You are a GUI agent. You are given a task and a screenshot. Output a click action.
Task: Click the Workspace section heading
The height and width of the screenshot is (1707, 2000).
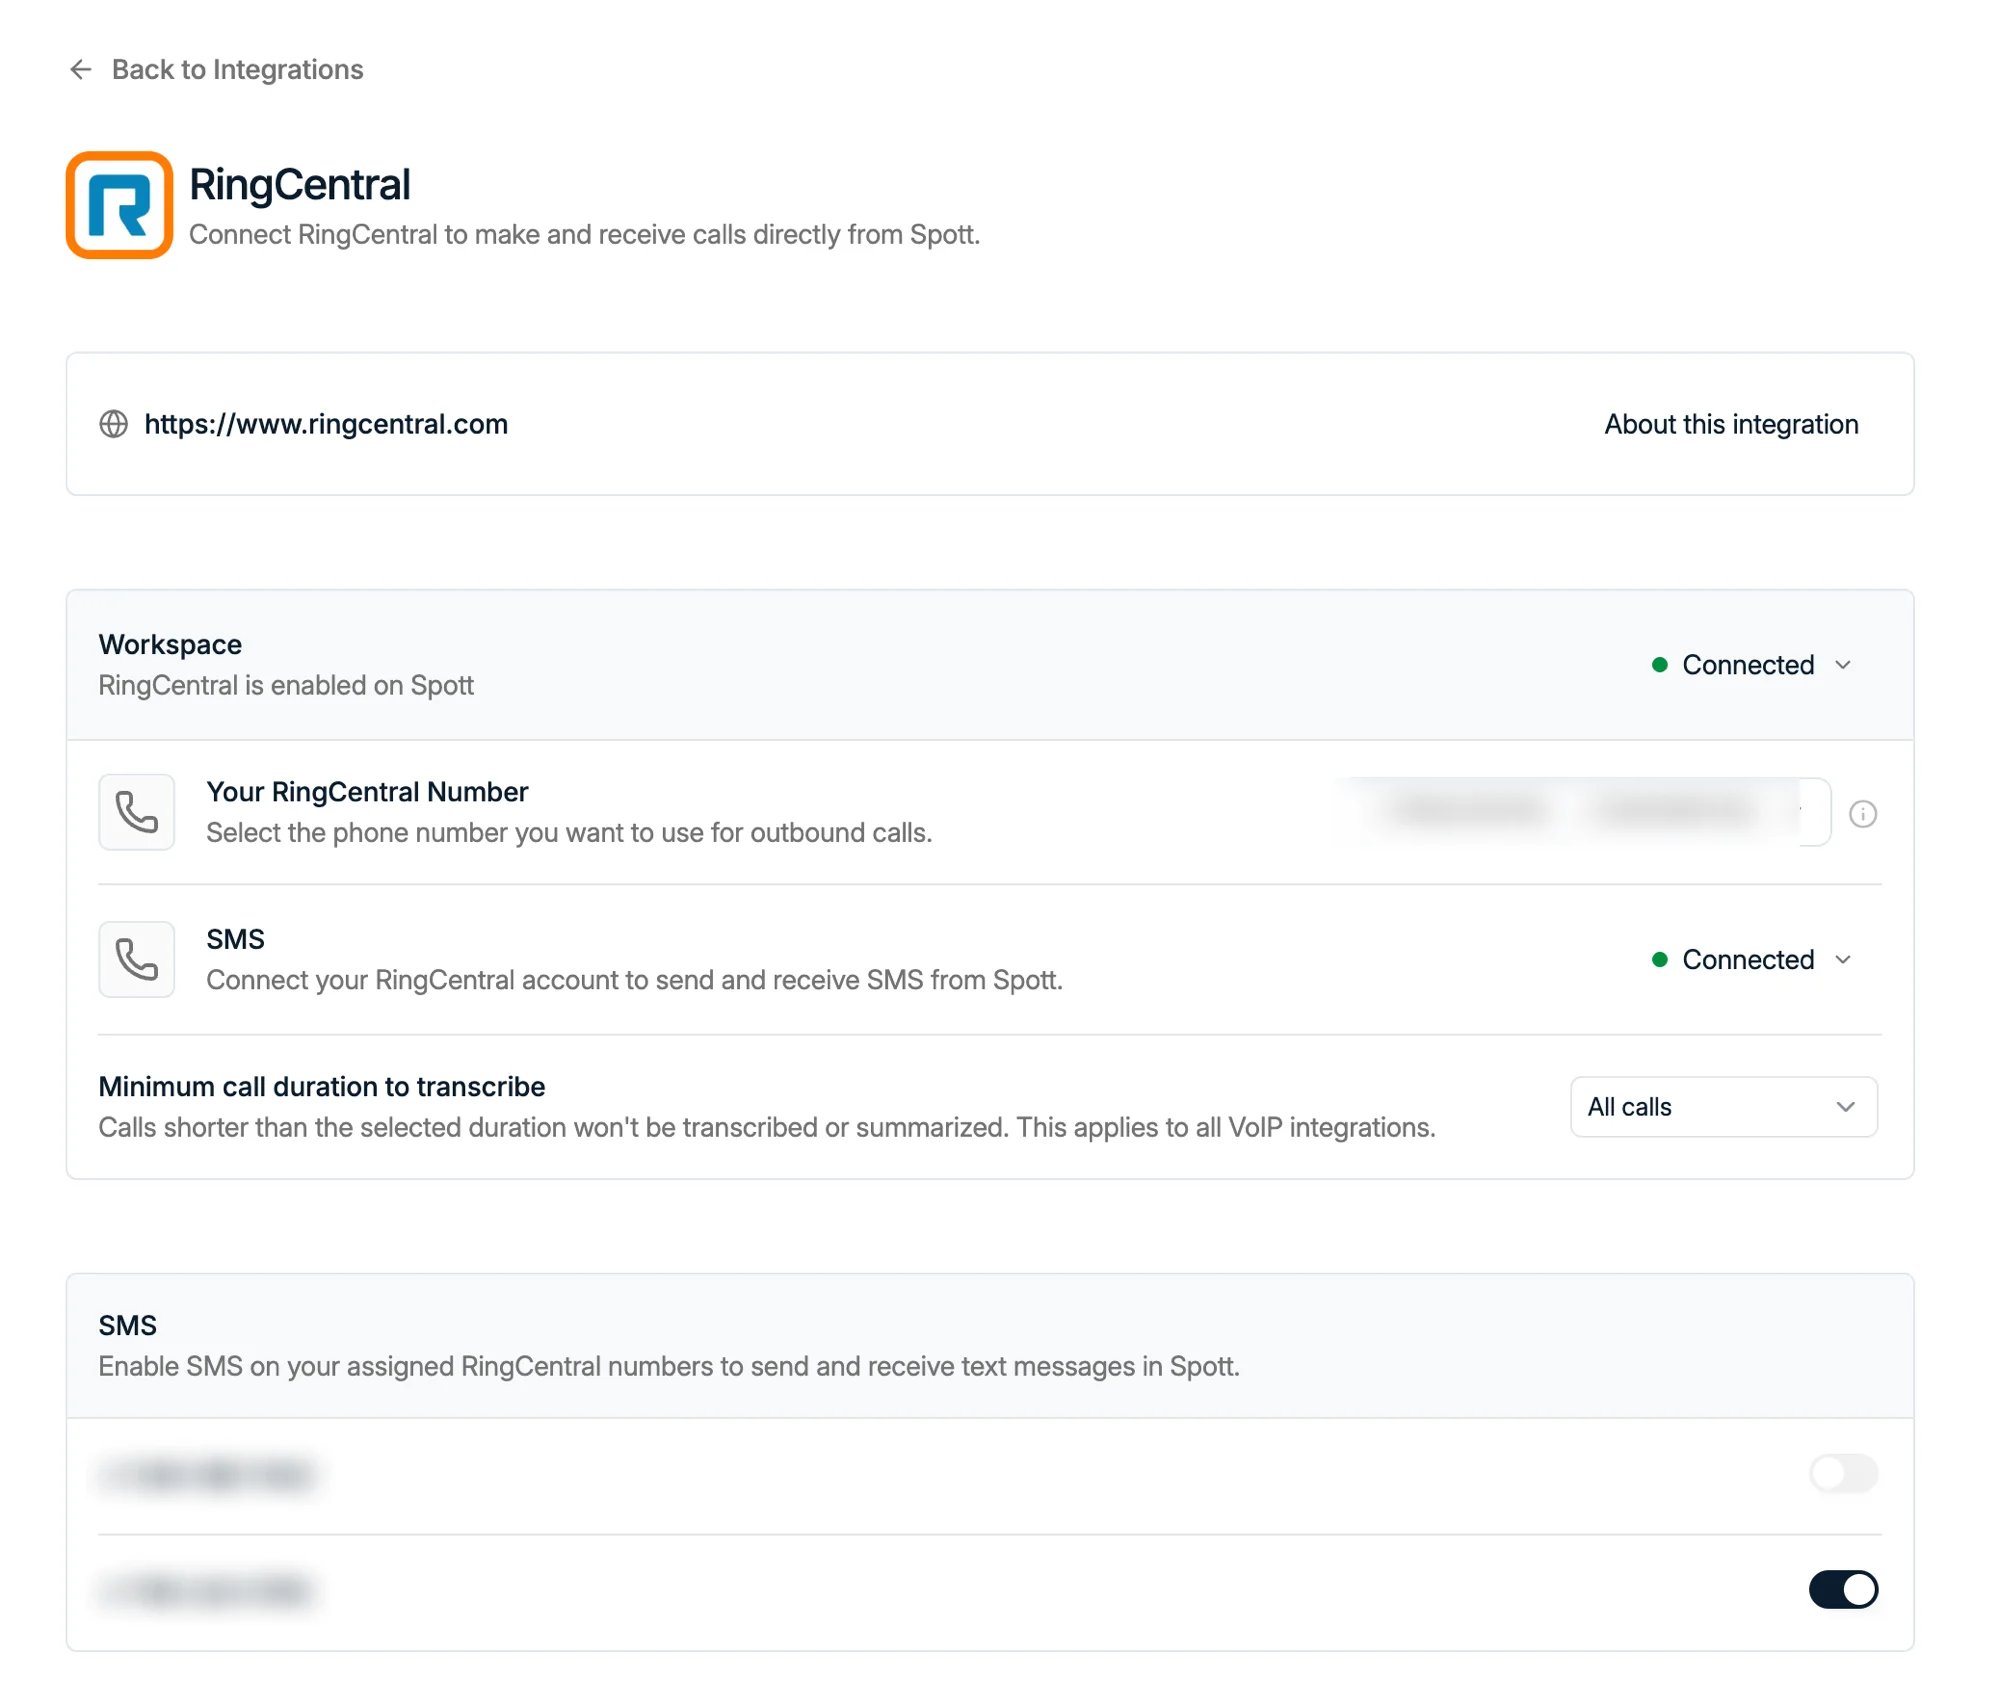click(x=170, y=645)
